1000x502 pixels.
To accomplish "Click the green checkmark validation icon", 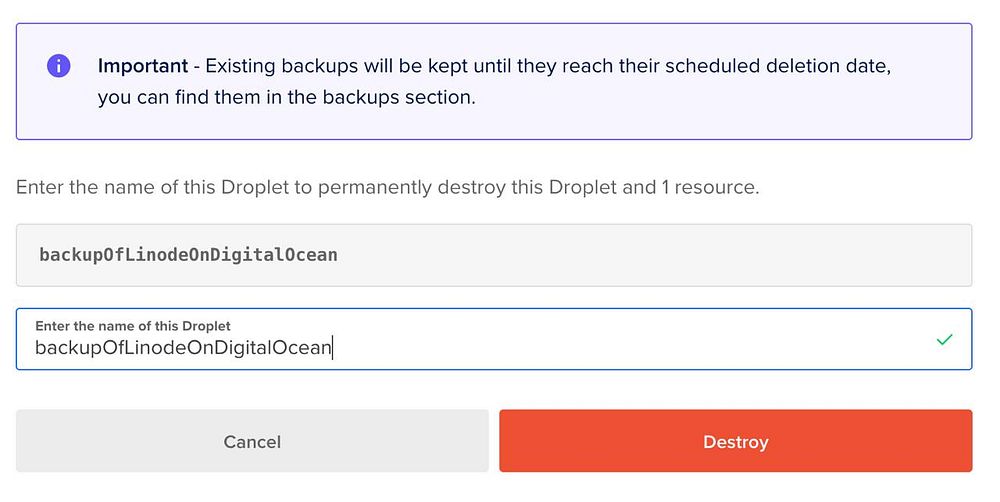I will coord(944,340).
